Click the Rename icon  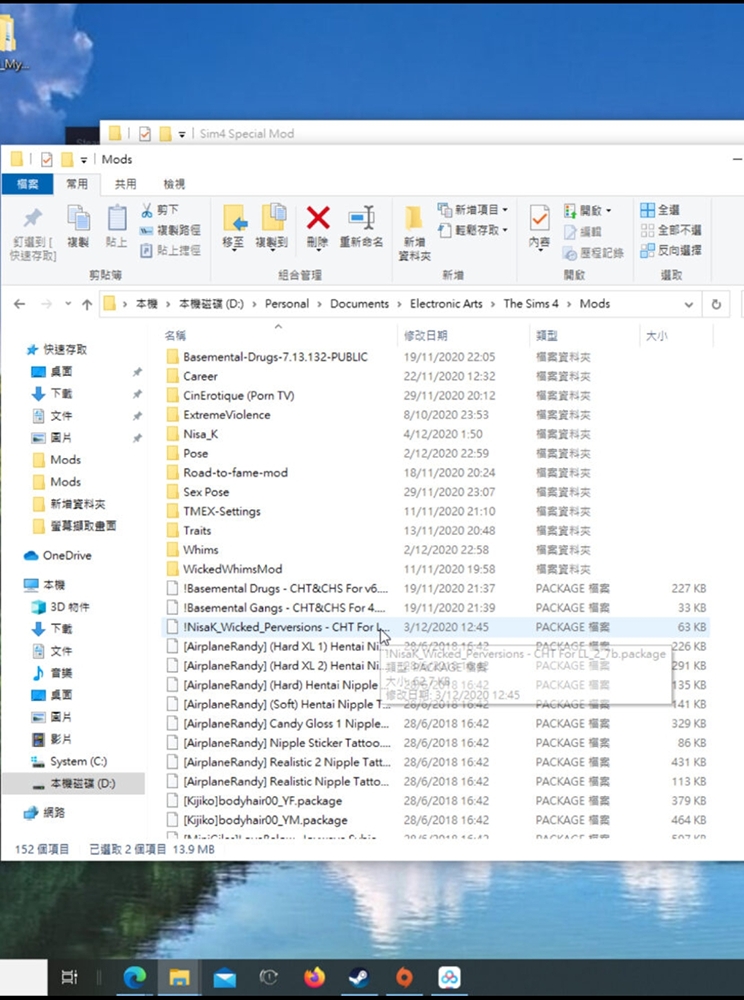click(361, 218)
